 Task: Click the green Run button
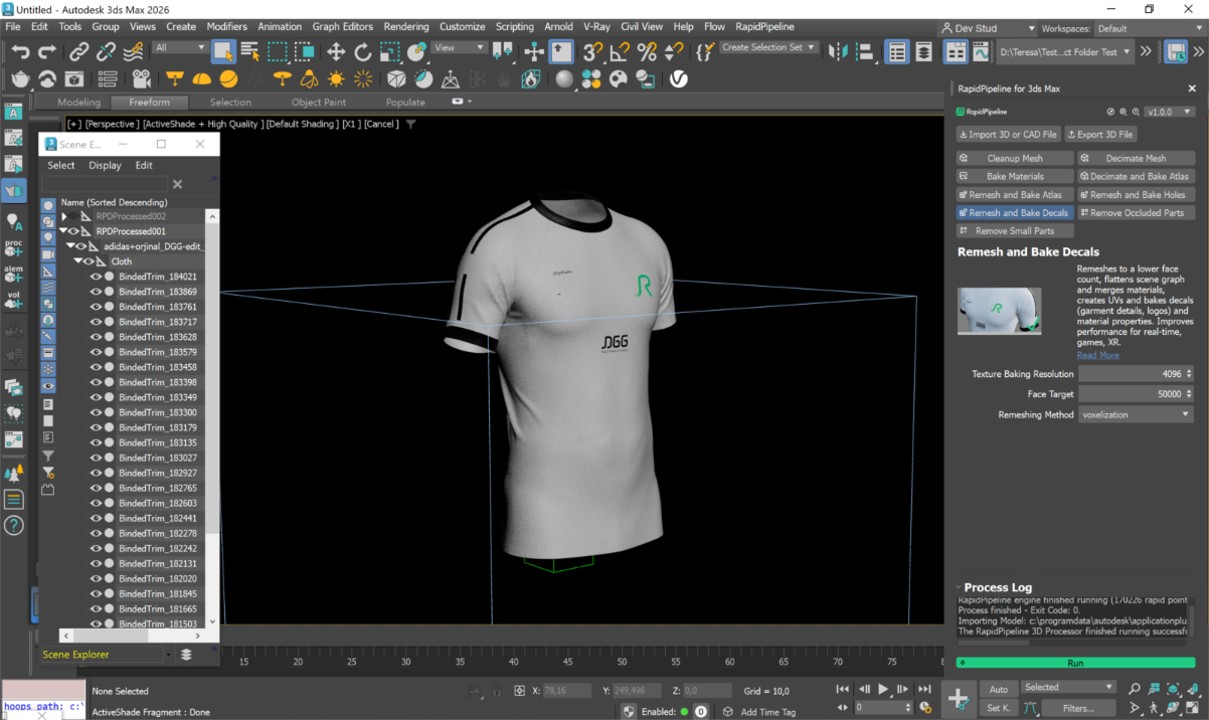pos(1075,663)
